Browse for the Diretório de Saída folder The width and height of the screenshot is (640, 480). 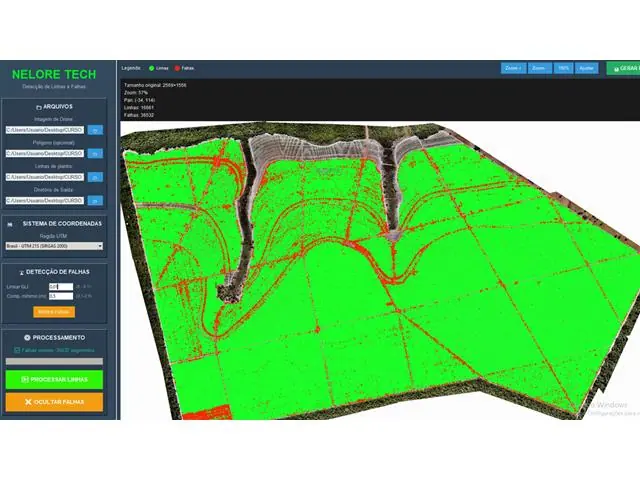[96, 201]
